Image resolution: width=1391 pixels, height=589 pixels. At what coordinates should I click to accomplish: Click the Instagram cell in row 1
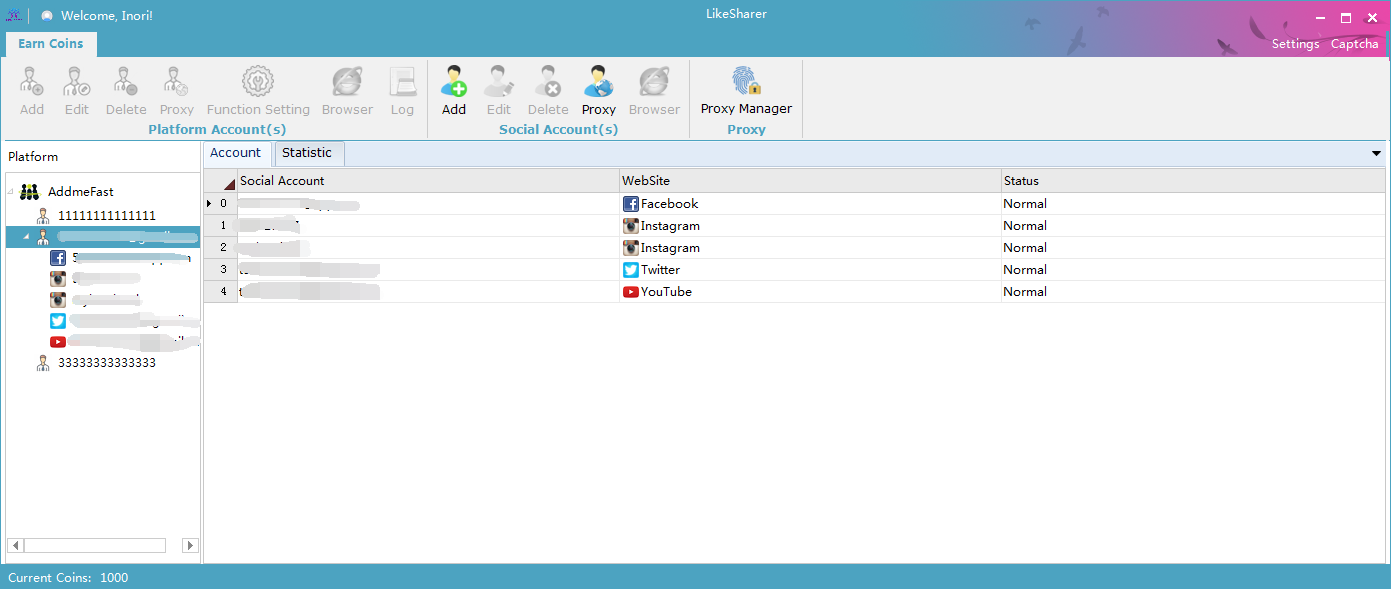[811, 226]
